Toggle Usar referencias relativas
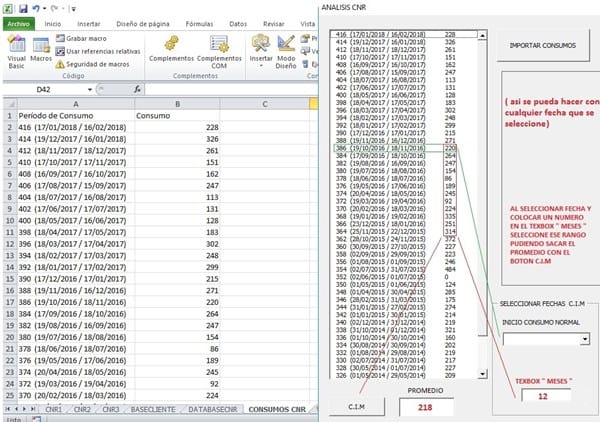The height and width of the screenshot is (422, 600). point(96,51)
